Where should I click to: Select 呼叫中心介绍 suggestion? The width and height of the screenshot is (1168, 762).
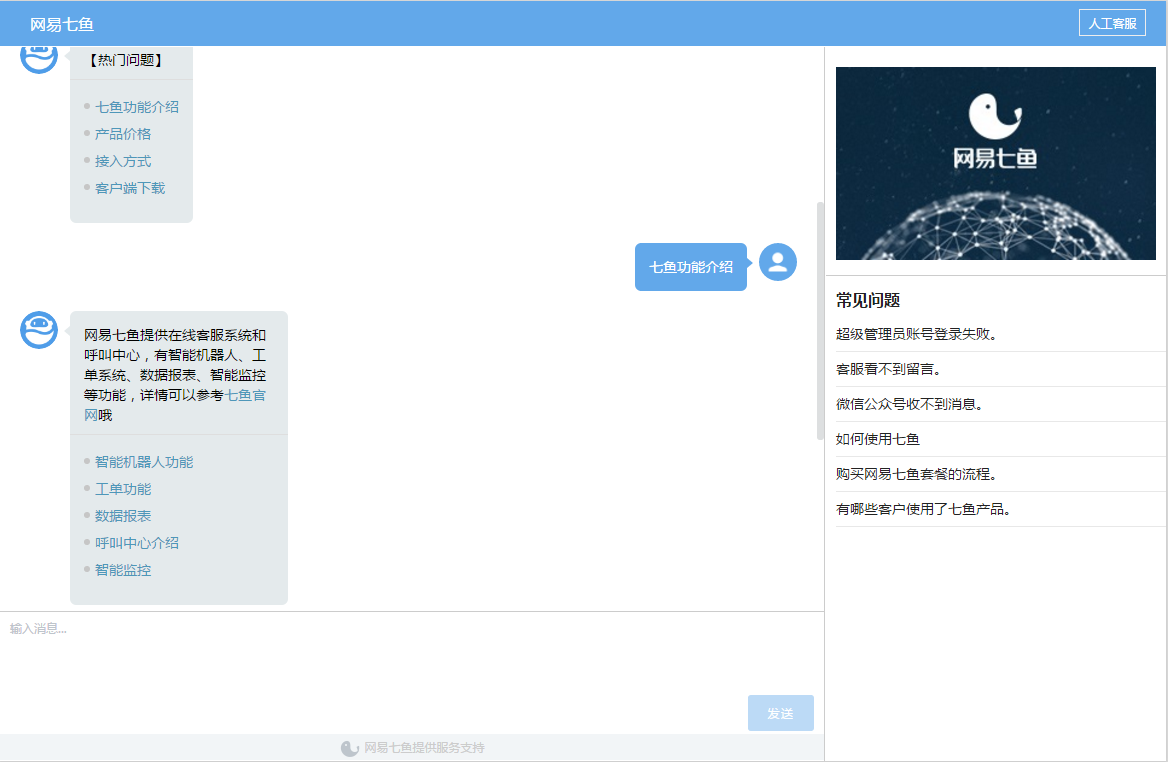(137, 543)
